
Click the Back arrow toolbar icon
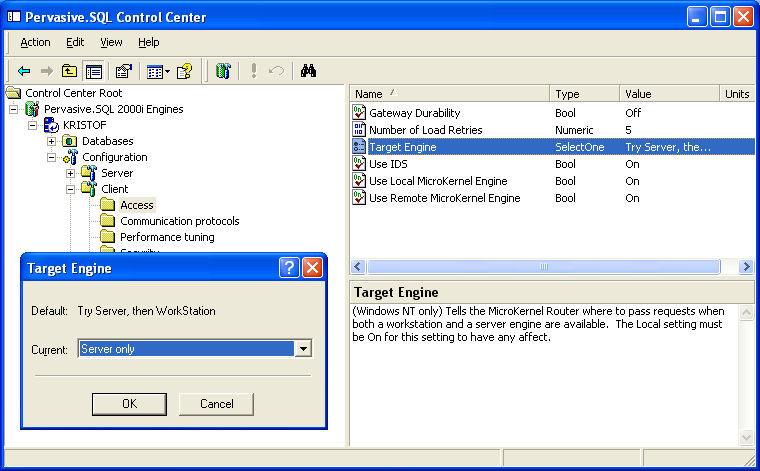pos(24,71)
